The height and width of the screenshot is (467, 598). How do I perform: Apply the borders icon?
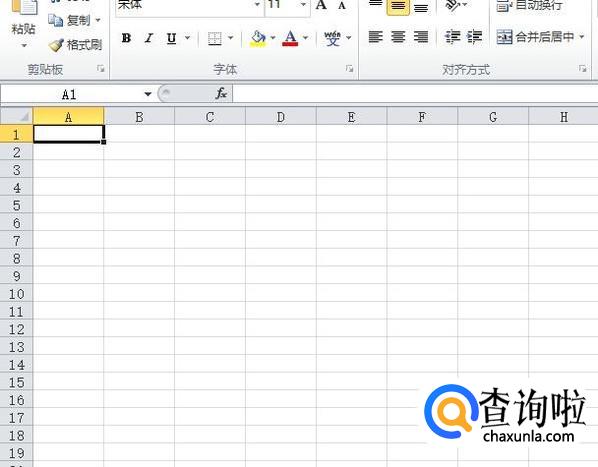[214, 38]
